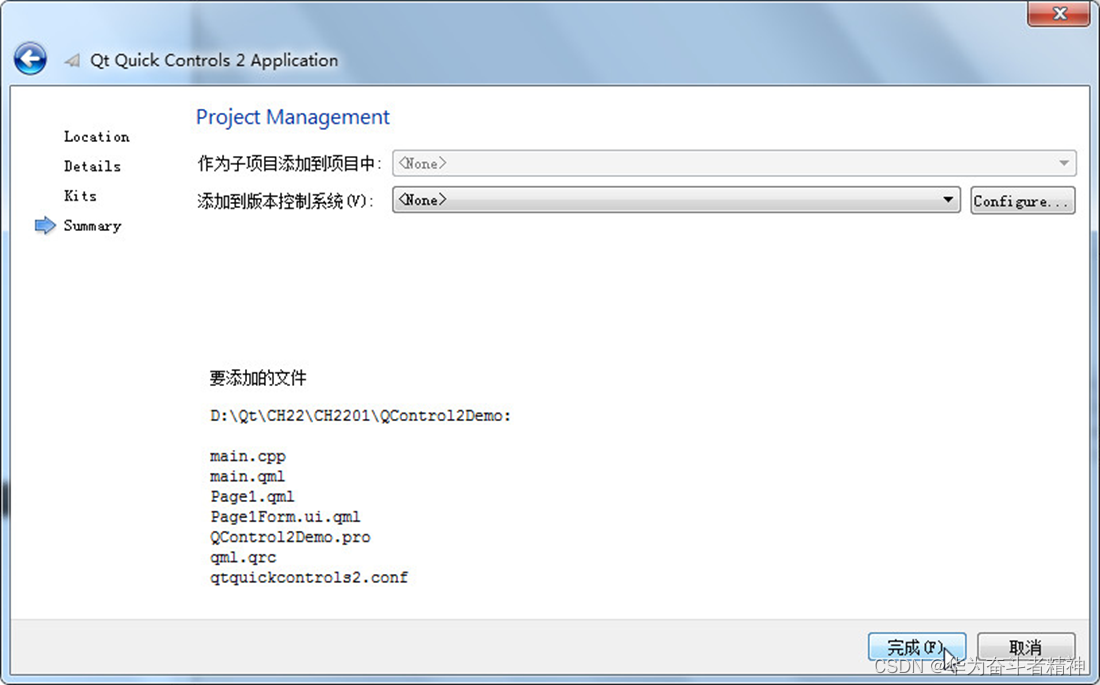Click the back navigation arrow icon

30,58
